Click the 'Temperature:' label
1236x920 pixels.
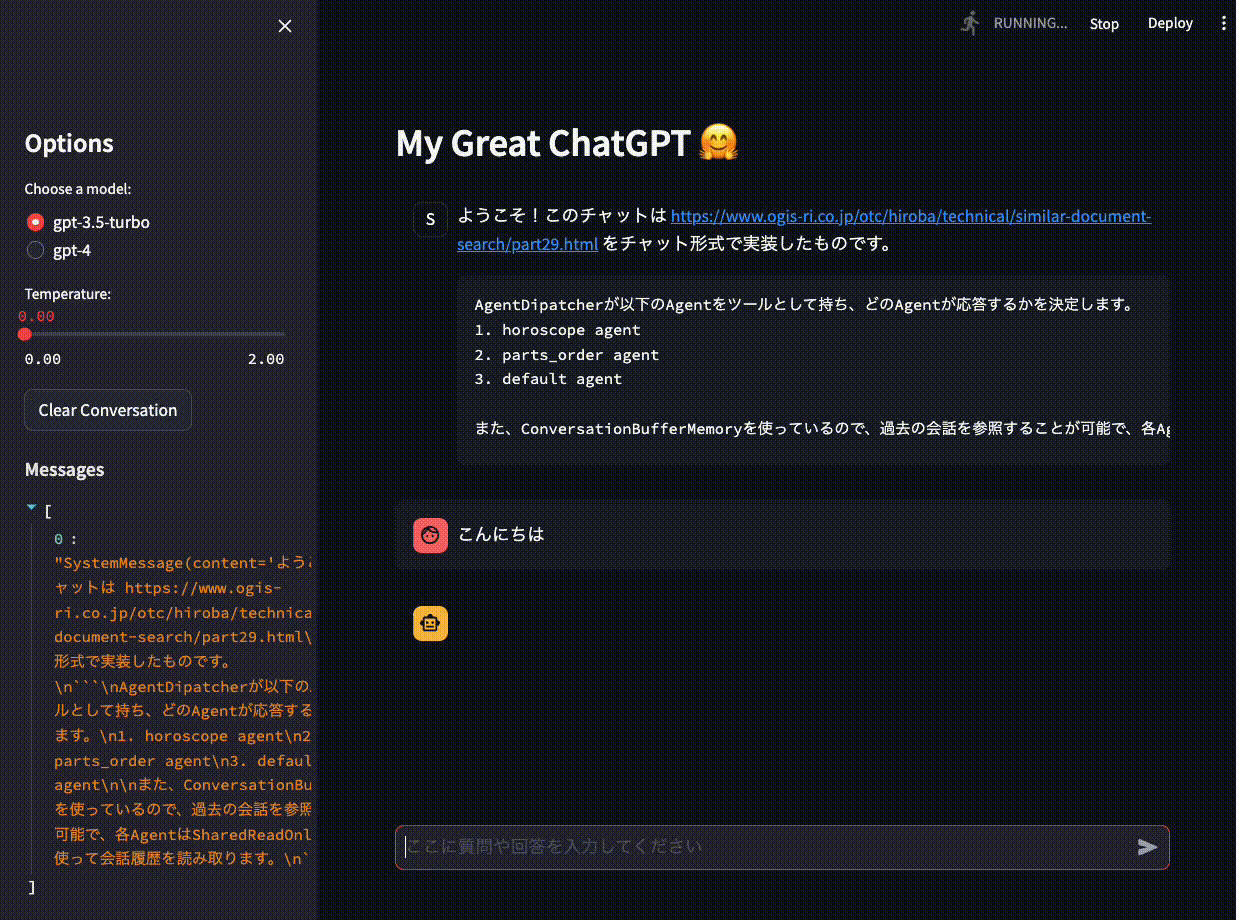68,294
